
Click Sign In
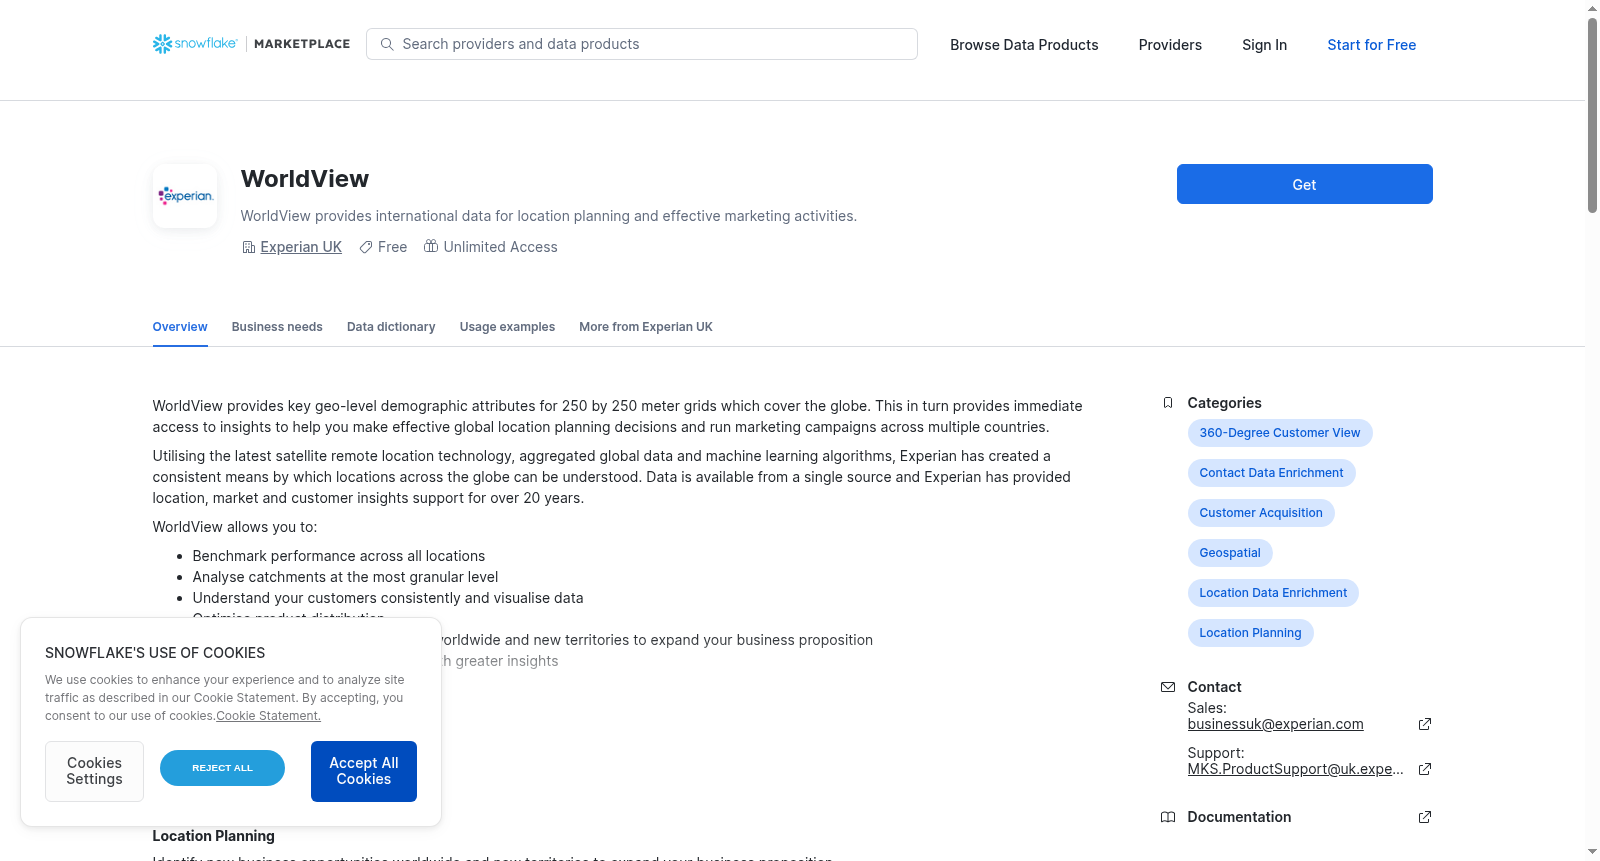click(1264, 45)
